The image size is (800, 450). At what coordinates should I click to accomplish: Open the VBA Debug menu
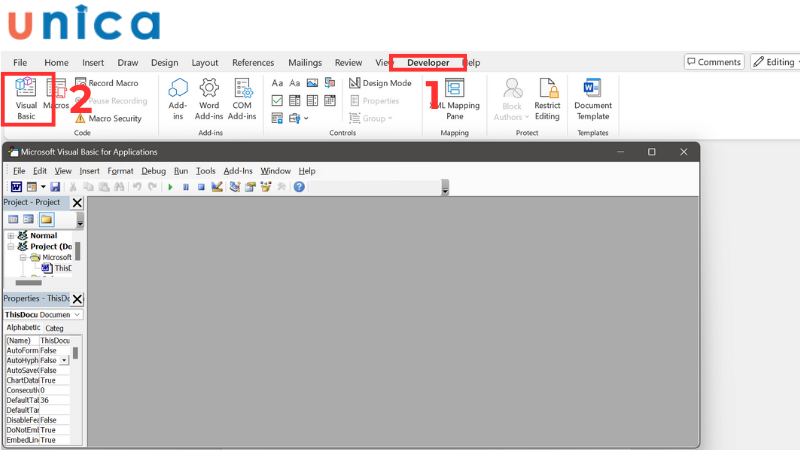click(154, 171)
